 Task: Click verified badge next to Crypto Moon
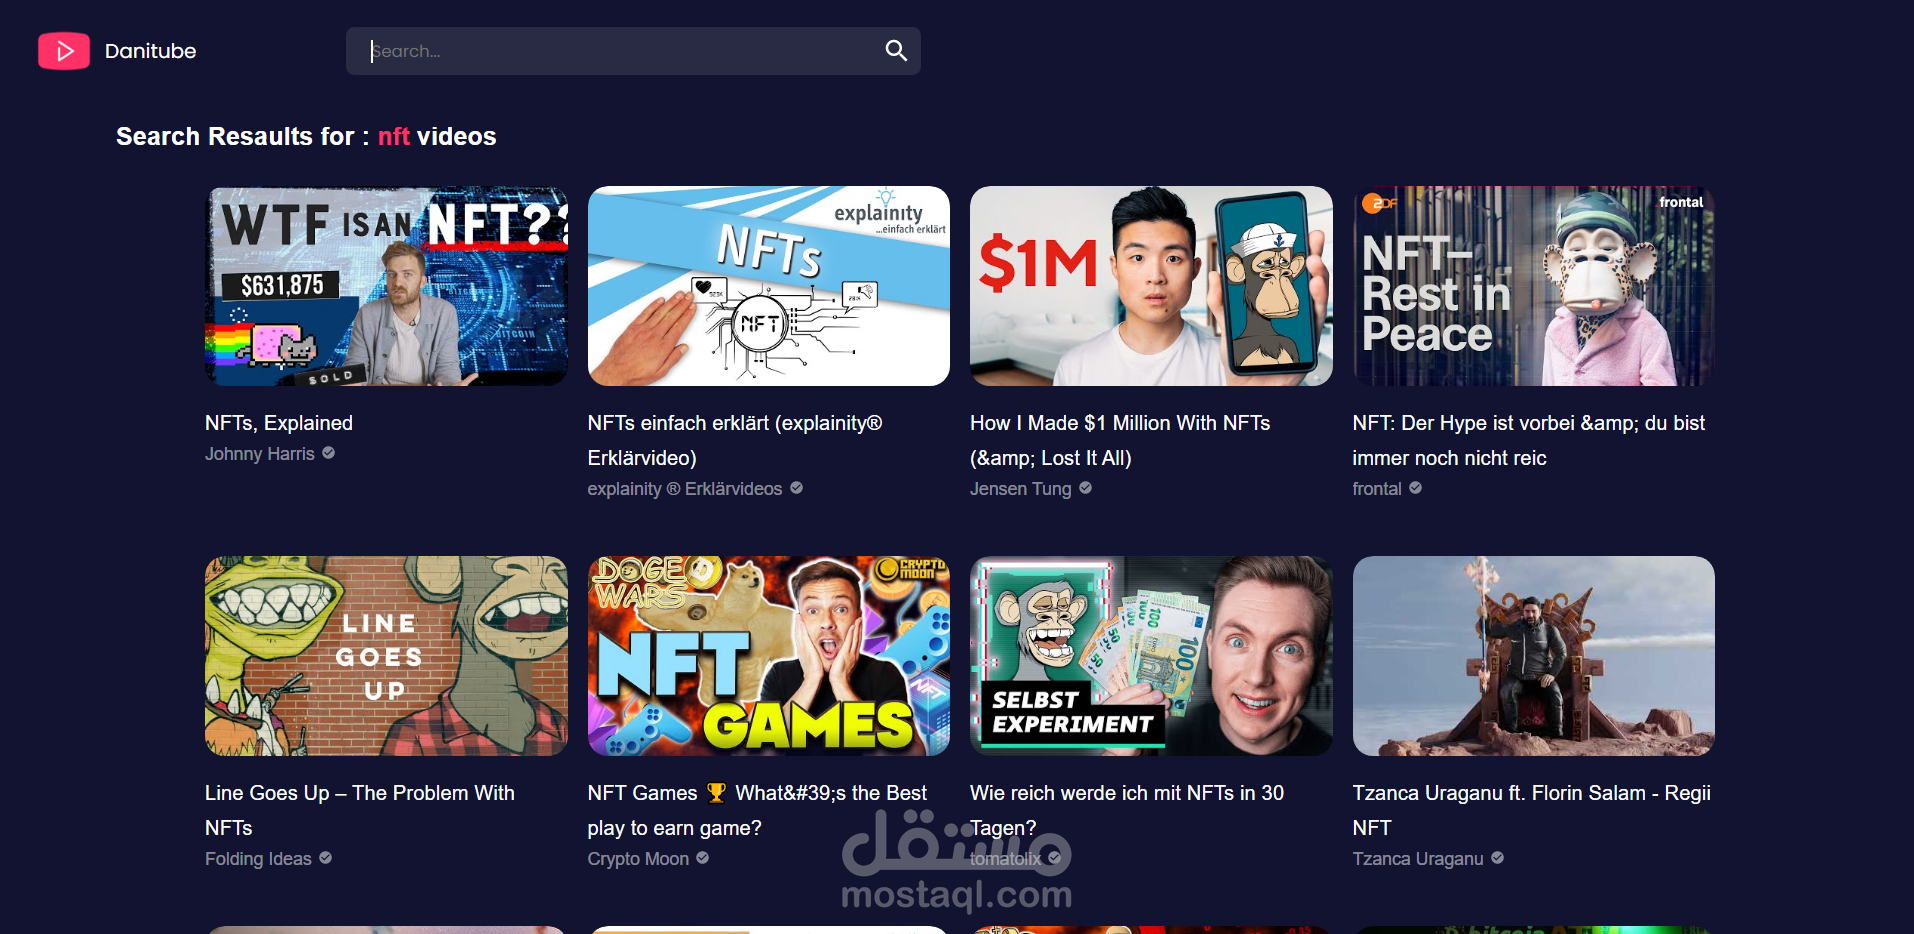pyautogui.click(x=702, y=858)
